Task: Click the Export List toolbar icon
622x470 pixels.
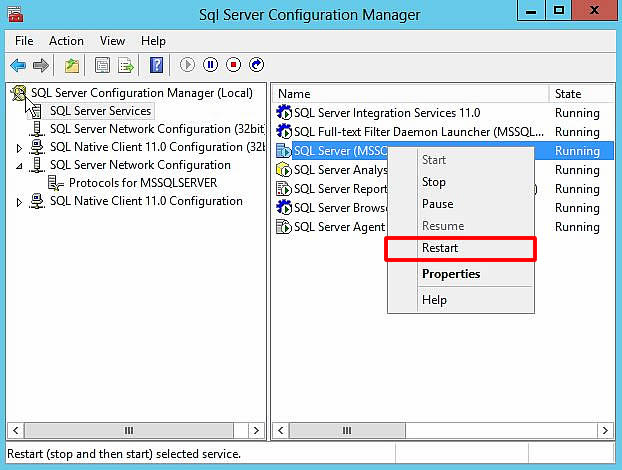Action: 126,66
